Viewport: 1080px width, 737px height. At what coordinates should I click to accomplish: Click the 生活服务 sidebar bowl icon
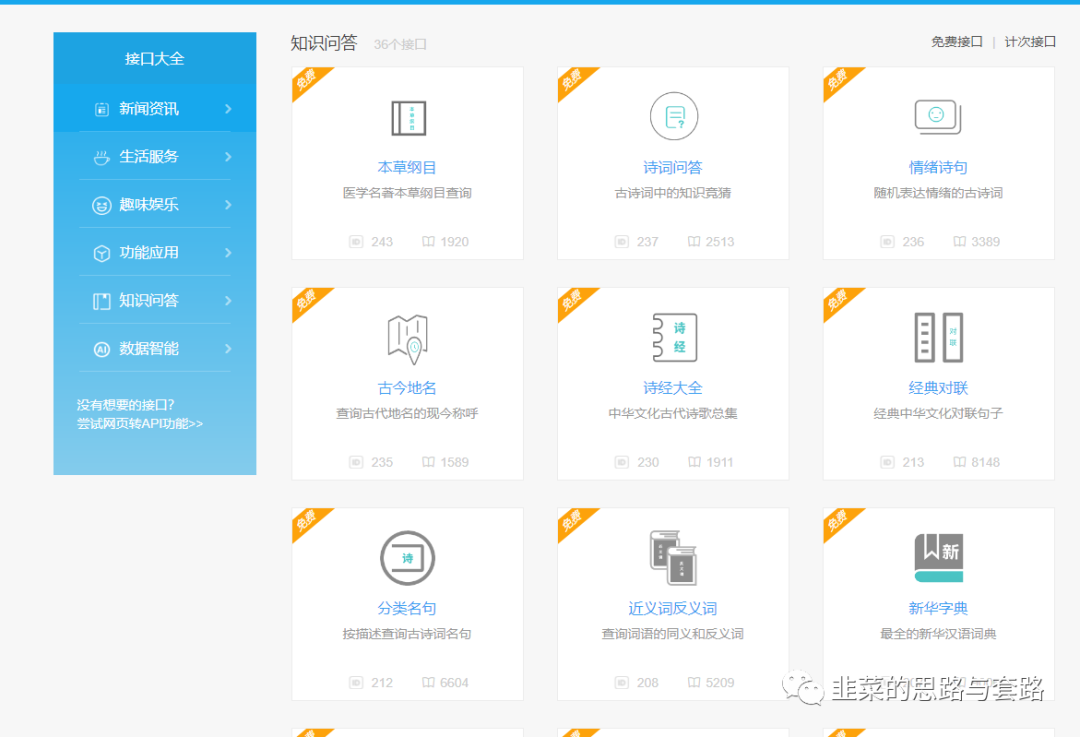pos(102,157)
